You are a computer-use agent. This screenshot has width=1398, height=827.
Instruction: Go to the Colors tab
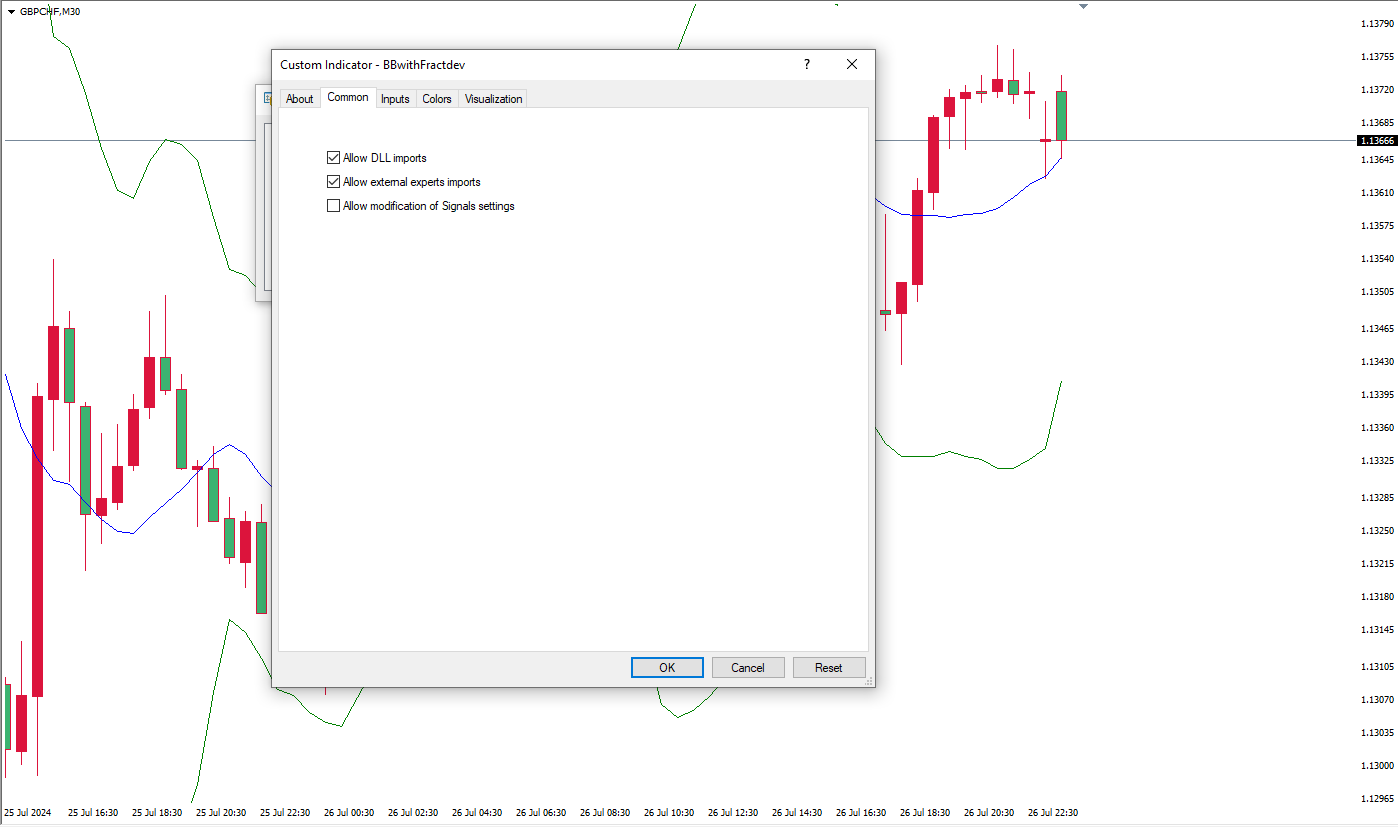[x=437, y=99]
